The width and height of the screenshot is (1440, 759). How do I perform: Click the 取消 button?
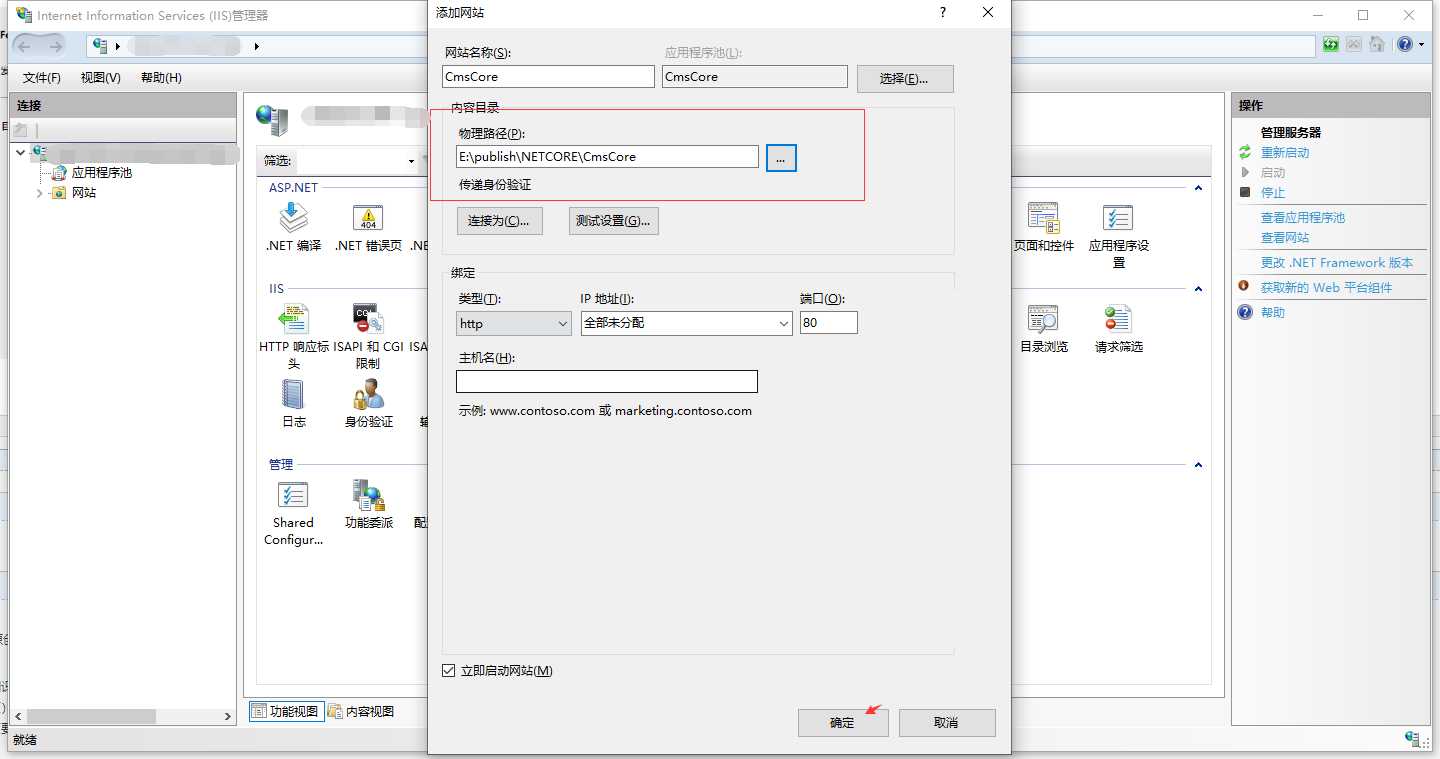(x=947, y=722)
